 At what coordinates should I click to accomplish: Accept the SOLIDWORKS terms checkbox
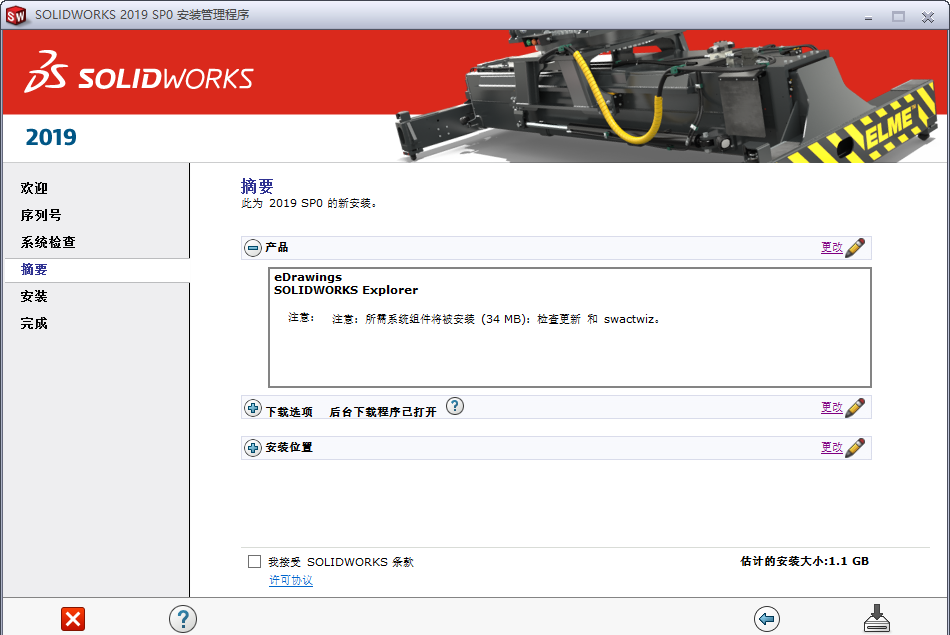tap(254, 562)
